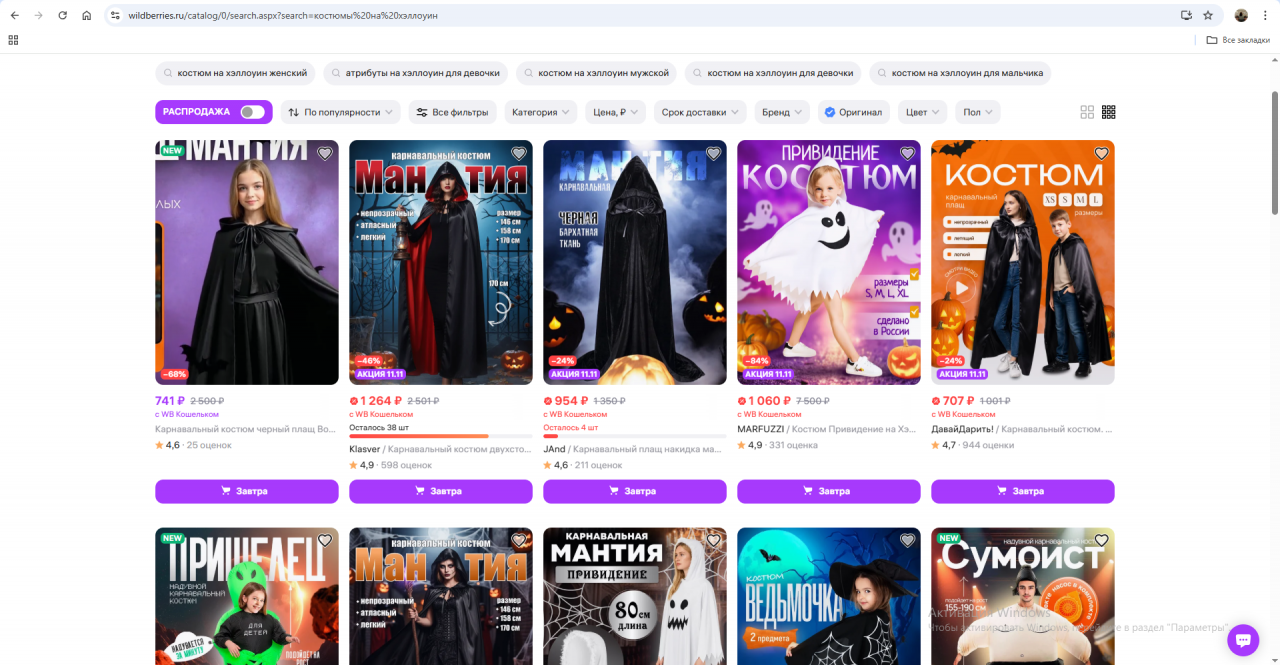This screenshot has height=665, width=1280.
Task: Open the Все фильтры filter panel
Action: [x=452, y=112]
